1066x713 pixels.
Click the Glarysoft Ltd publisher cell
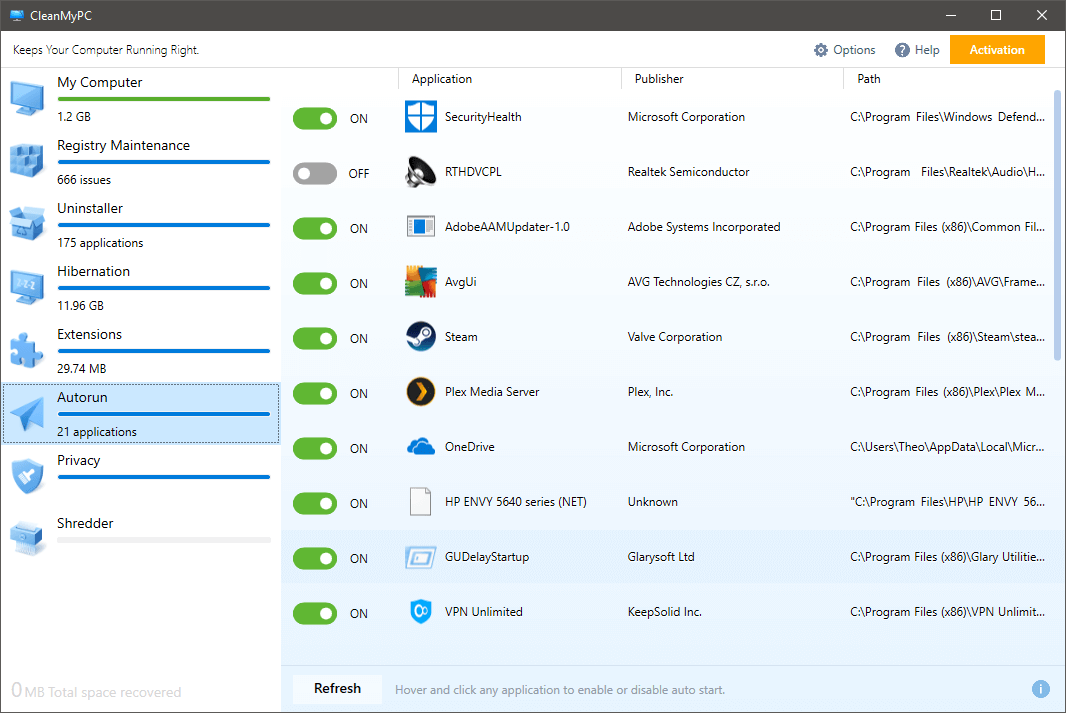tap(661, 557)
